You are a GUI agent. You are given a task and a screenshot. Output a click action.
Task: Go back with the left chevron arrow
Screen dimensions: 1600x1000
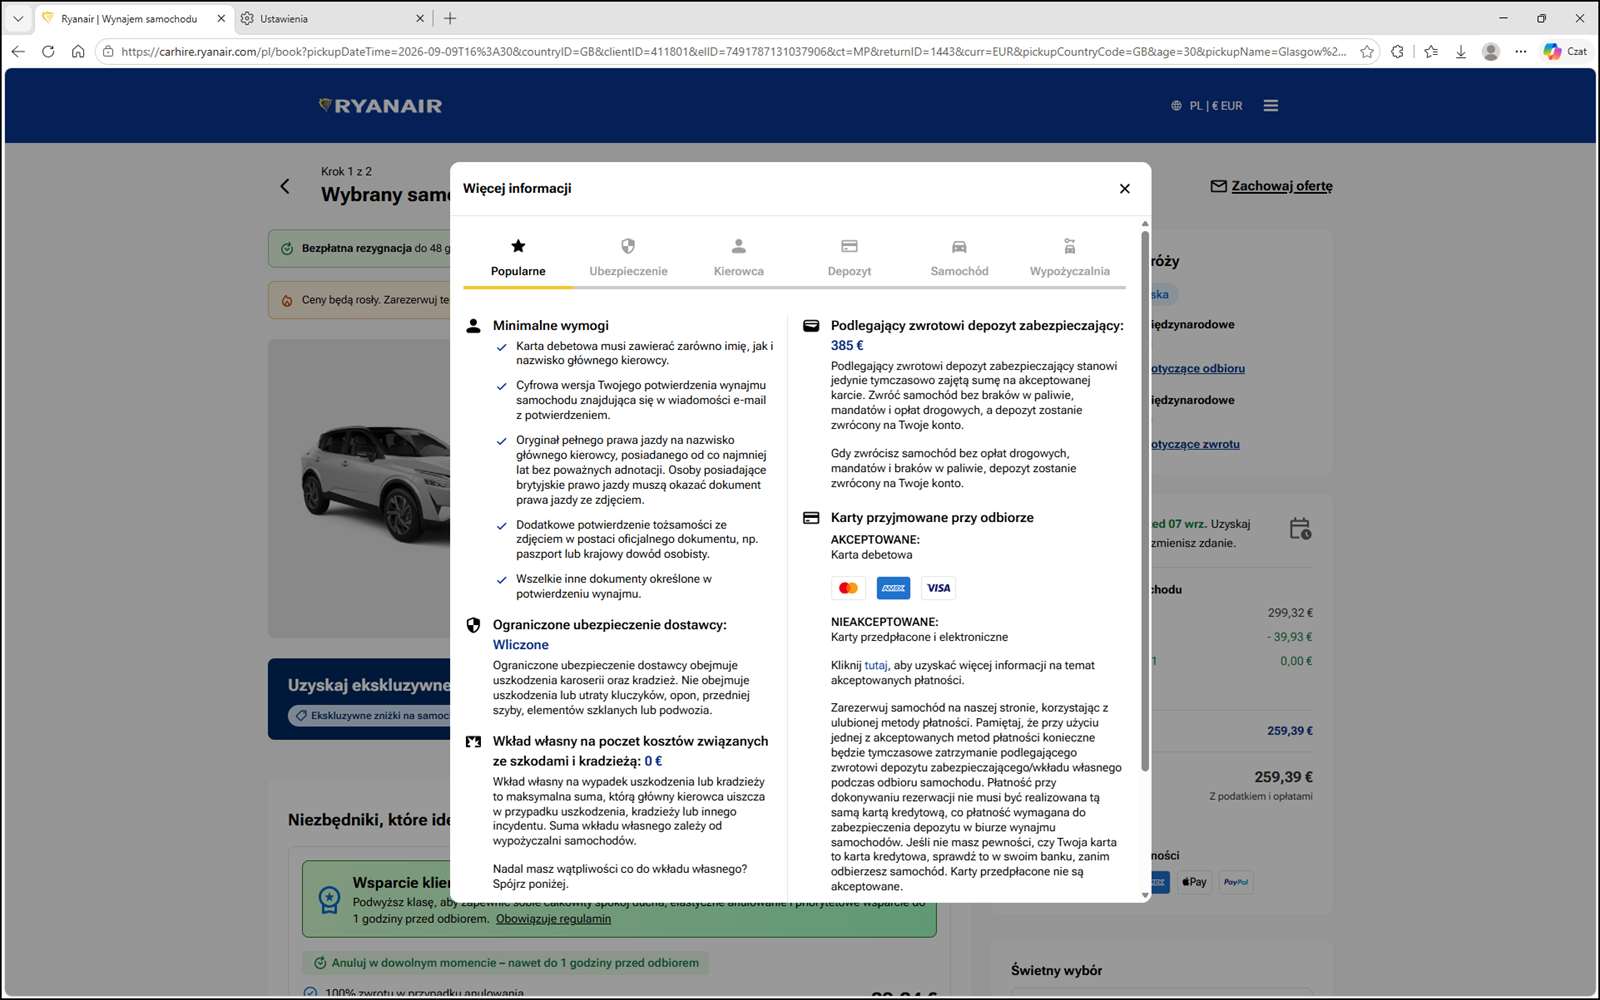pos(285,186)
